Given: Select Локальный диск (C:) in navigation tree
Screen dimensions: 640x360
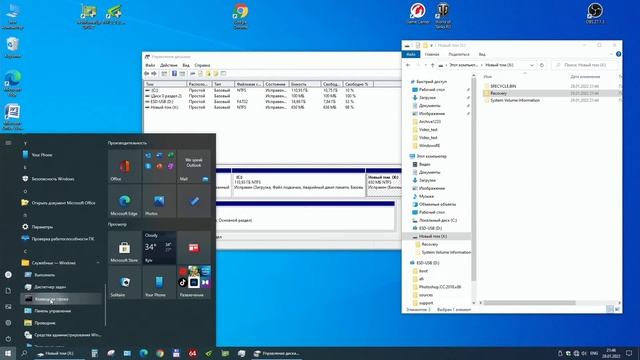Looking at the screenshot, I should coord(438,220).
